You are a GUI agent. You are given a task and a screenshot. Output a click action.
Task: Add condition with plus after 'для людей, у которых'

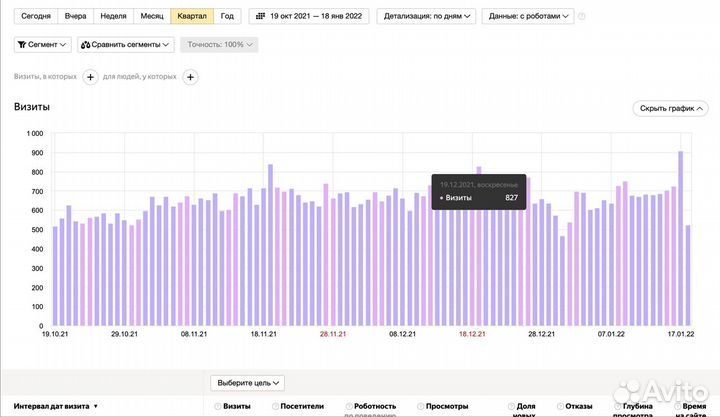[x=190, y=77]
